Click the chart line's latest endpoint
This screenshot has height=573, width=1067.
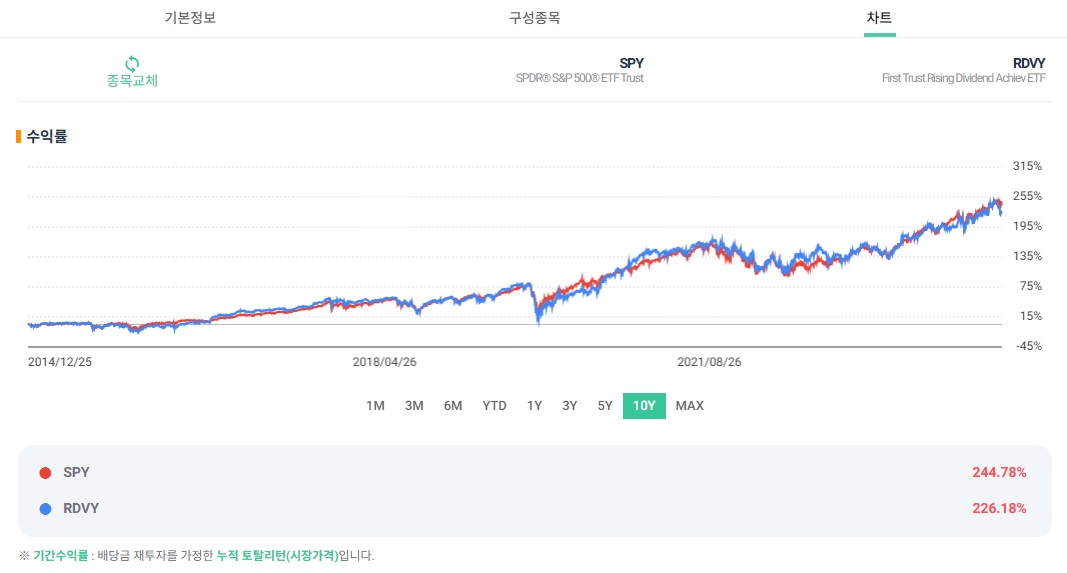[x=1000, y=208]
